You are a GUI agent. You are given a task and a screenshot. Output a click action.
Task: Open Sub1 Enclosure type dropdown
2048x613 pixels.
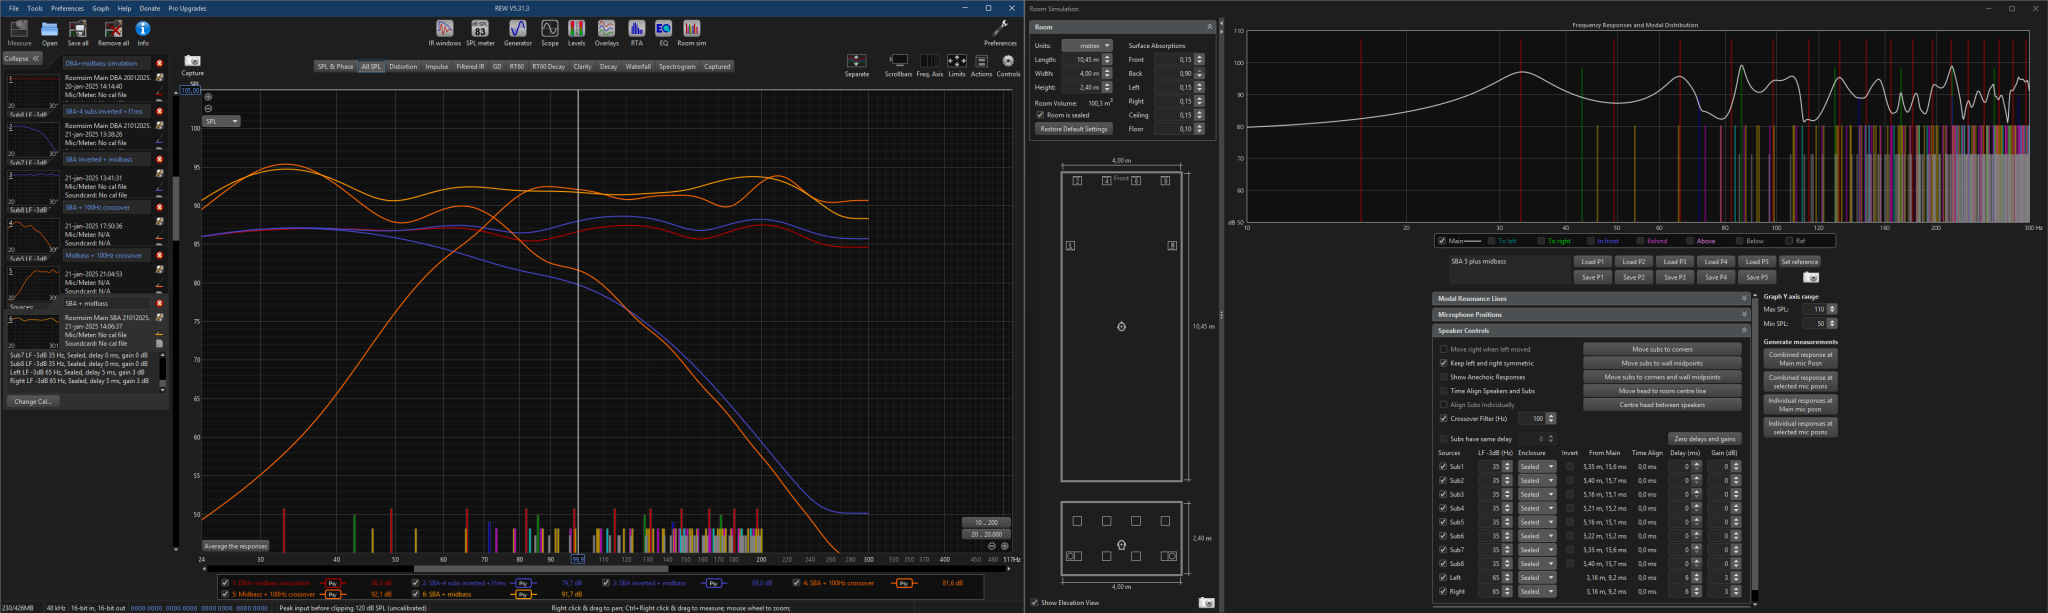(x=1537, y=466)
